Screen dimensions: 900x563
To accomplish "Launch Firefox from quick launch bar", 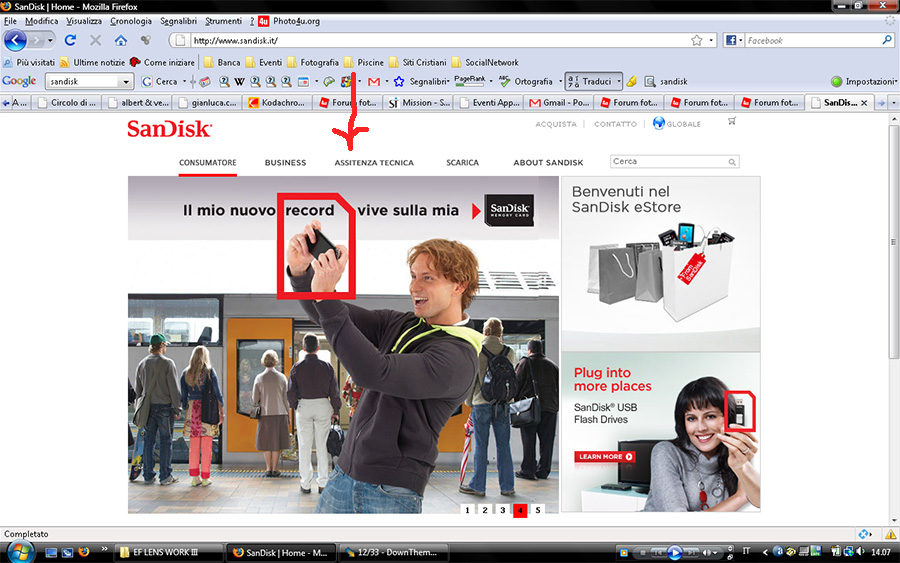I will click(84, 552).
